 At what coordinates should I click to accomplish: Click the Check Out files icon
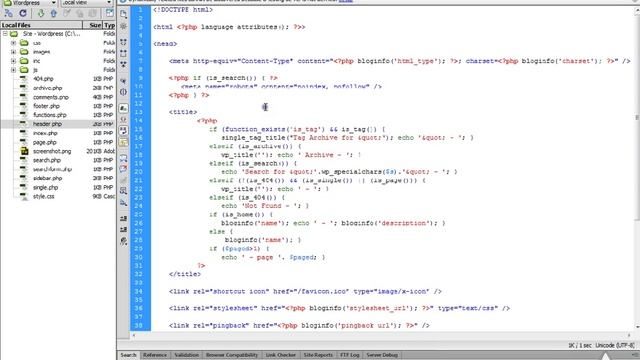[67, 13]
